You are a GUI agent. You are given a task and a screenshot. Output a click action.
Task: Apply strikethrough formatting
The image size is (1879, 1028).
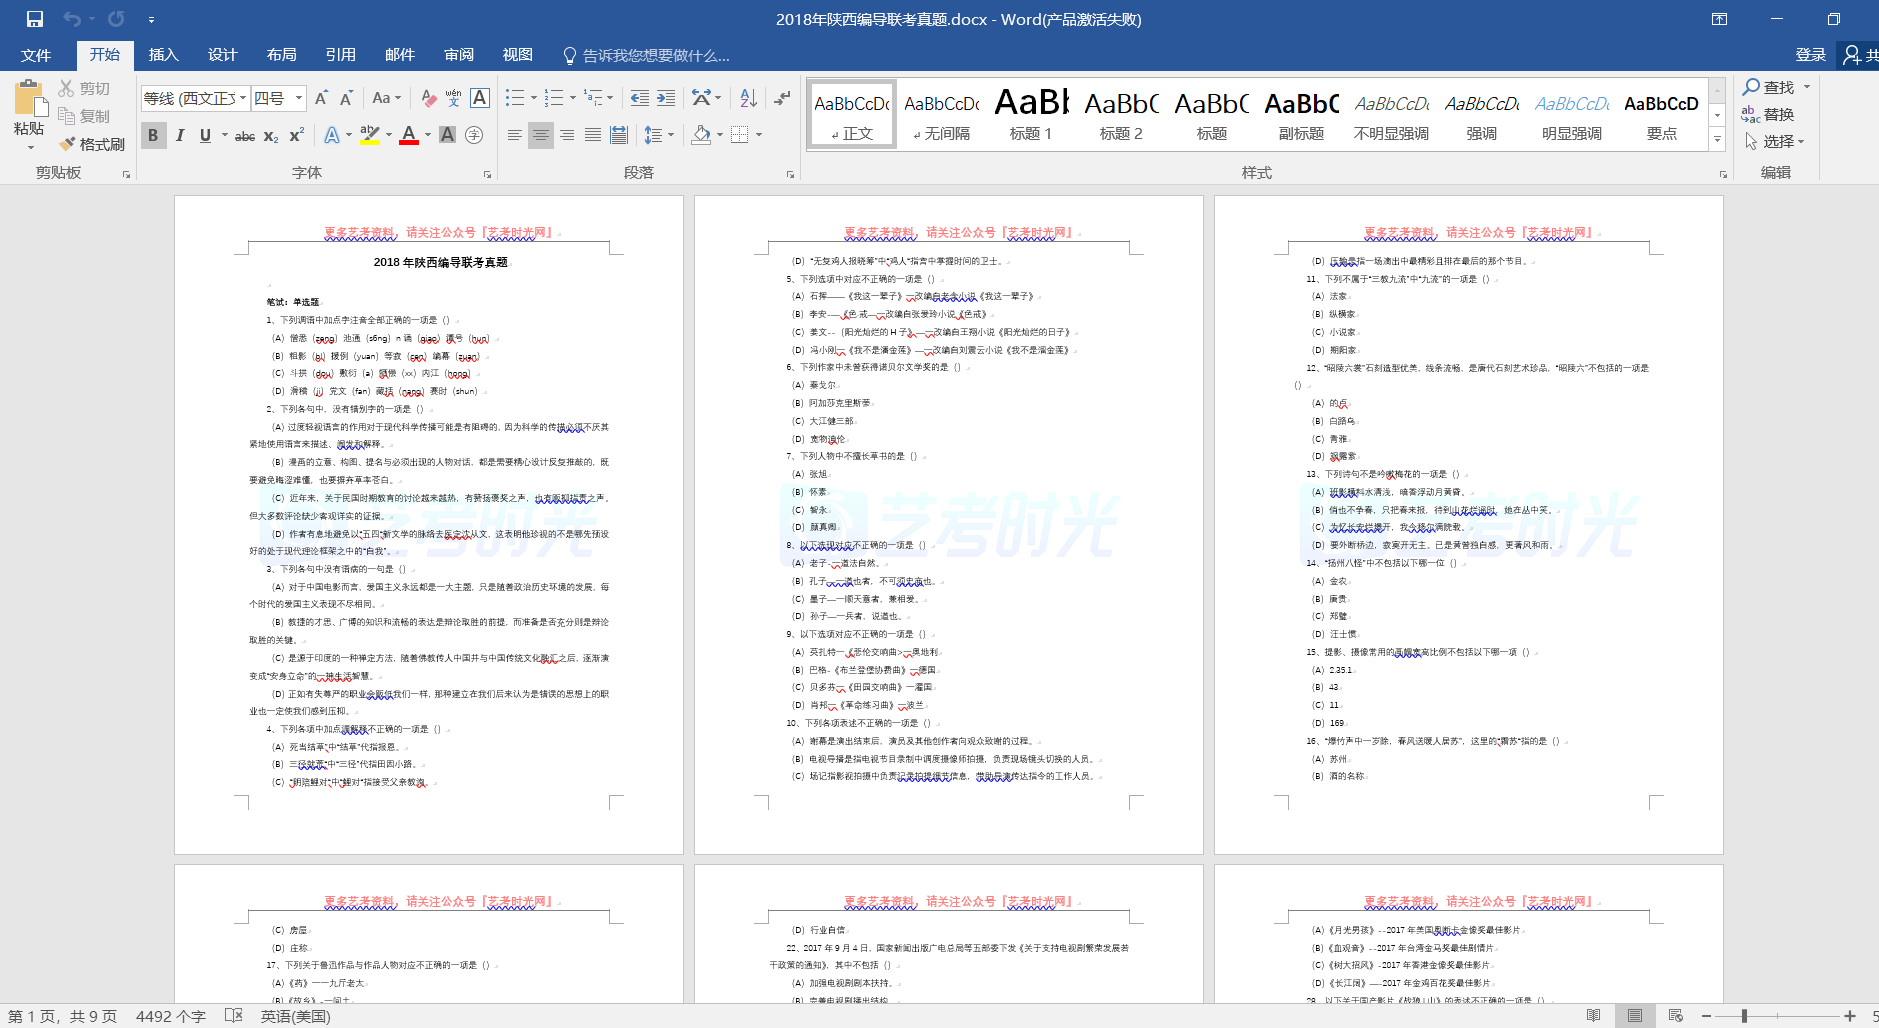click(244, 136)
